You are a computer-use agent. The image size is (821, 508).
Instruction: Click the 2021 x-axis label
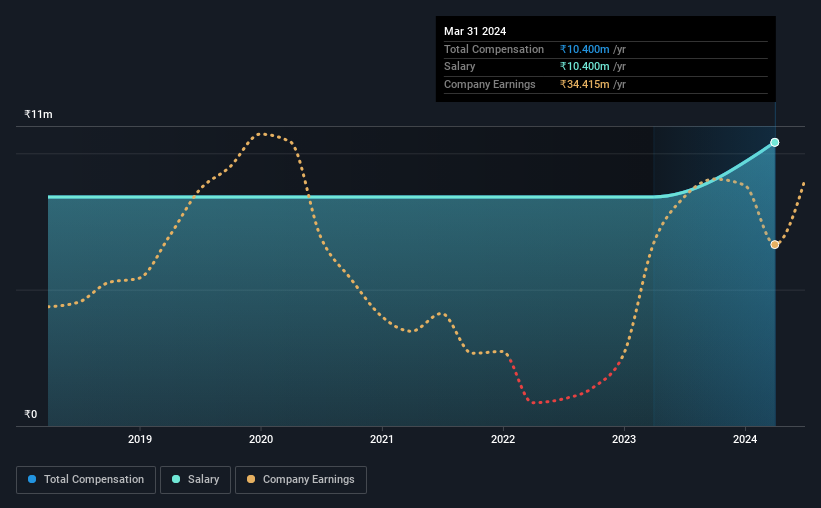point(382,439)
